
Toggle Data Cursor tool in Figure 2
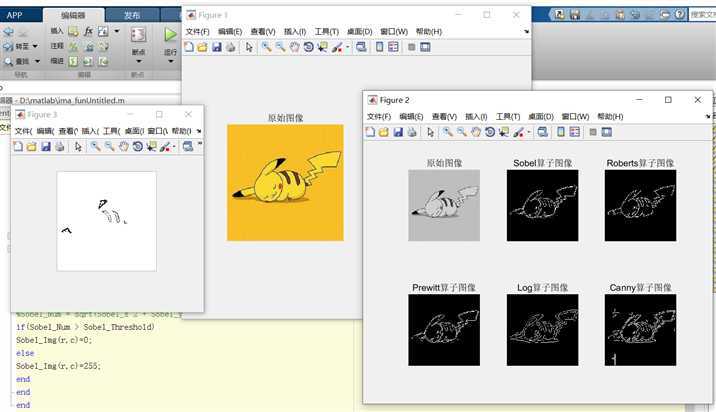point(504,132)
